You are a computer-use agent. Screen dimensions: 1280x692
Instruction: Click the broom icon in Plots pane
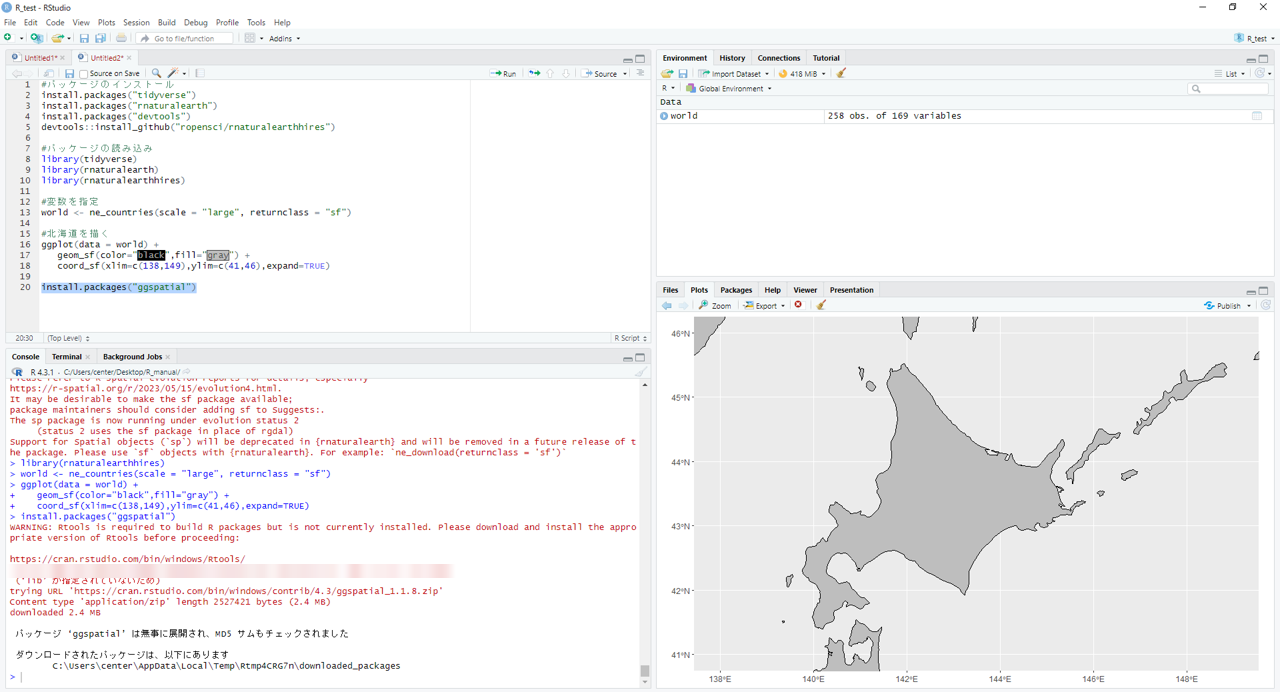coord(821,305)
